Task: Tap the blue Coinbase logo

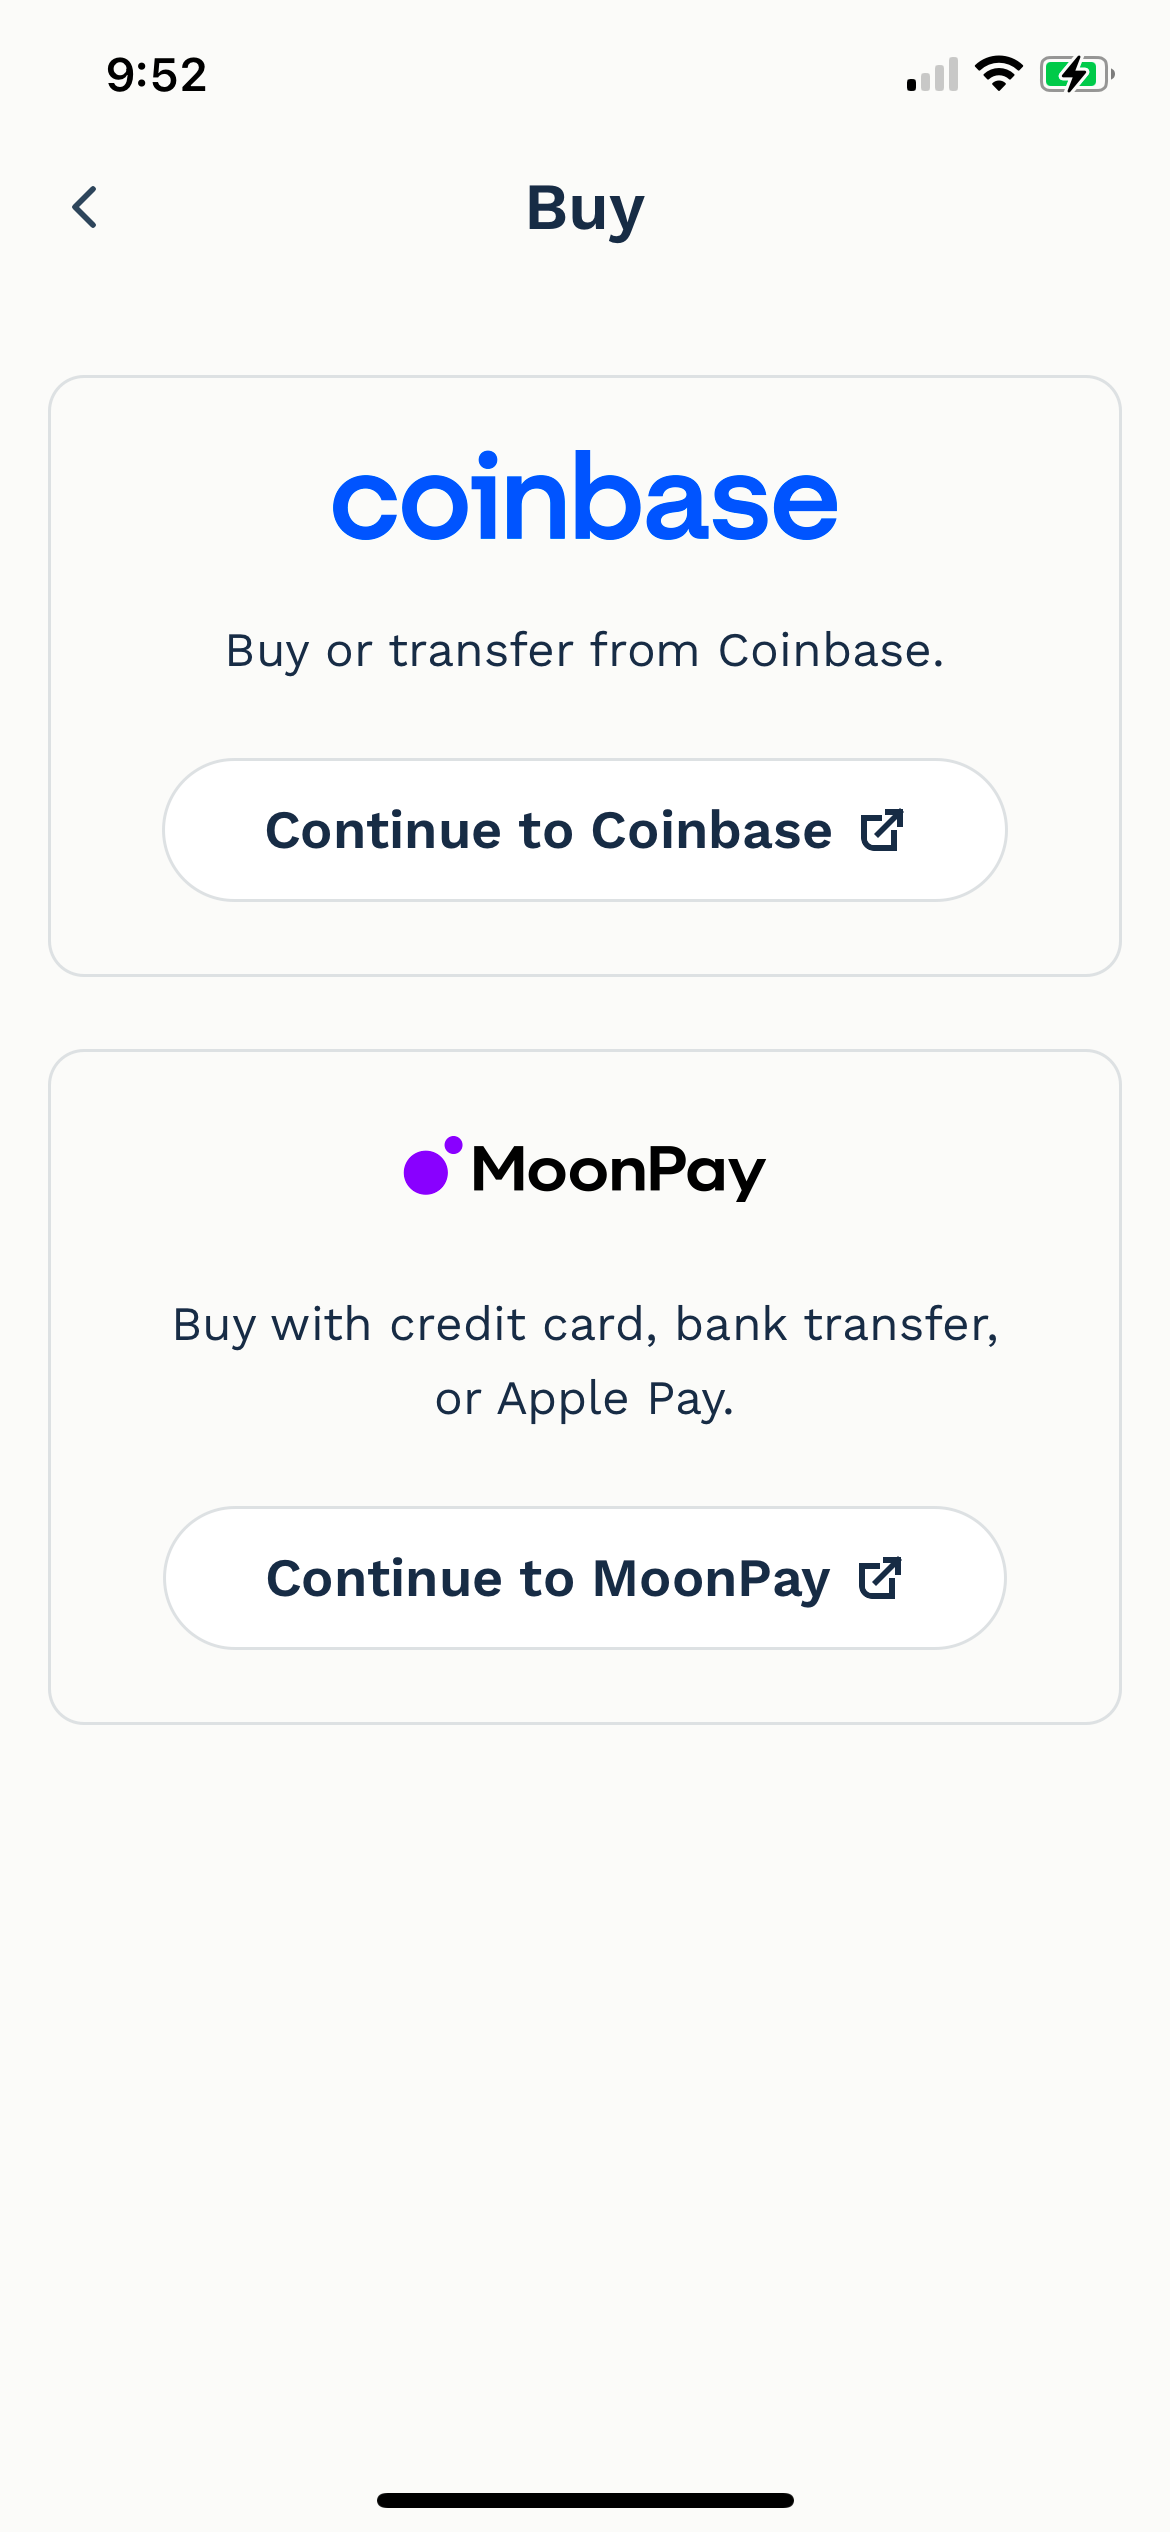Action: [x=585, y=497]
